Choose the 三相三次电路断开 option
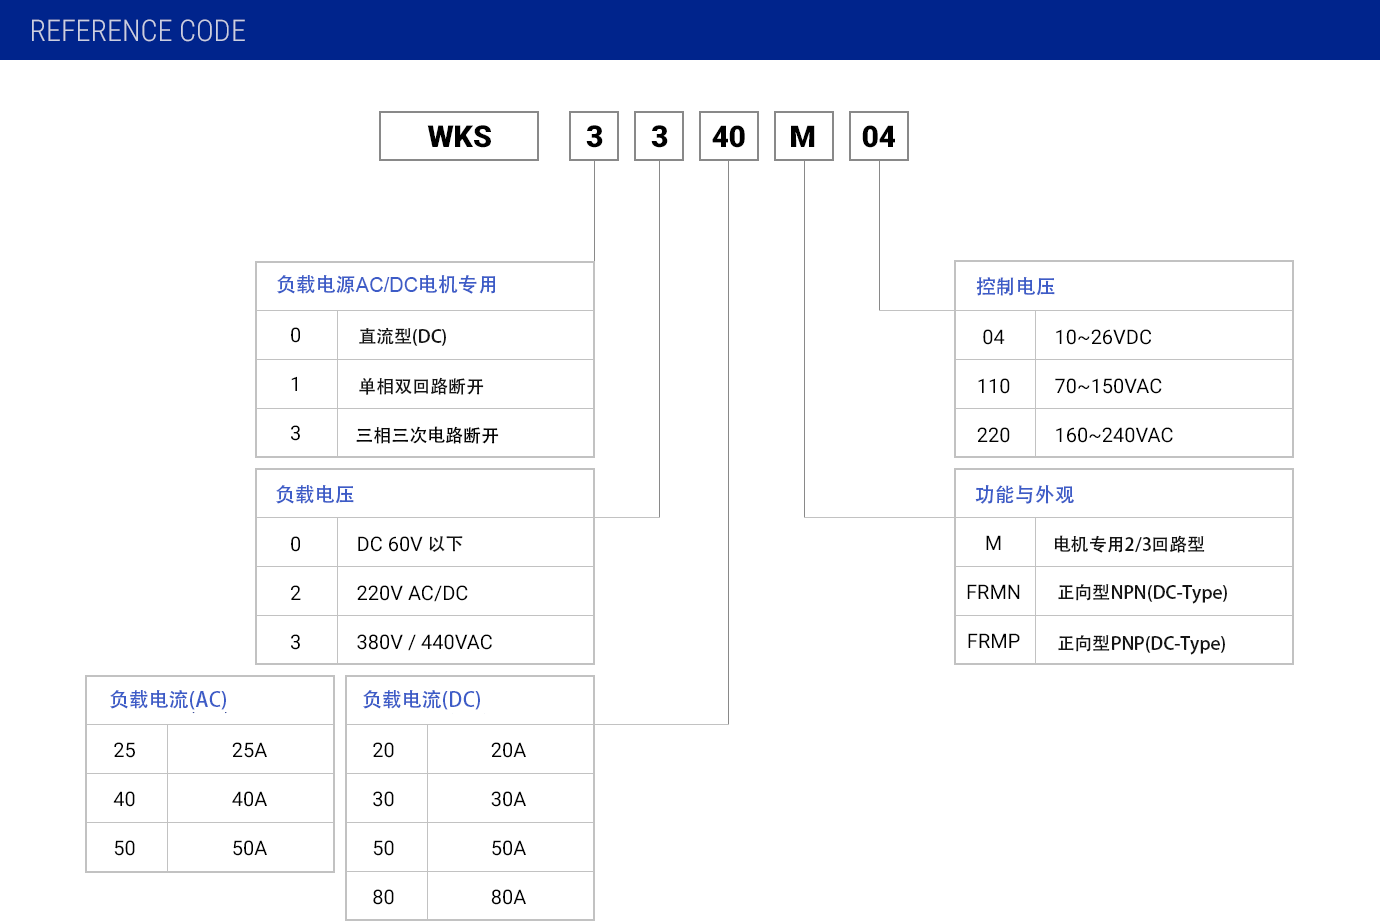This screenshot has height=921, width=1380. (427, 435)
